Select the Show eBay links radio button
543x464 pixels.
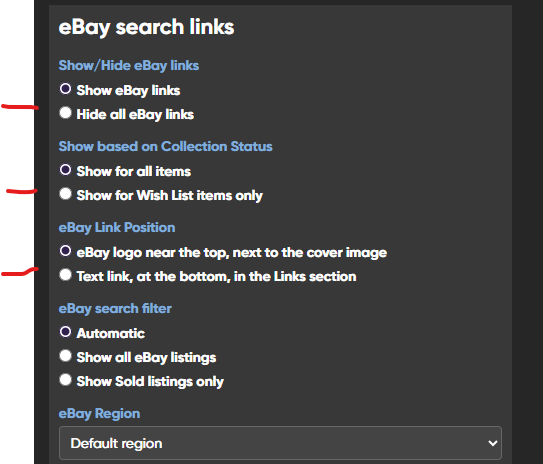[x=65, y=89]
